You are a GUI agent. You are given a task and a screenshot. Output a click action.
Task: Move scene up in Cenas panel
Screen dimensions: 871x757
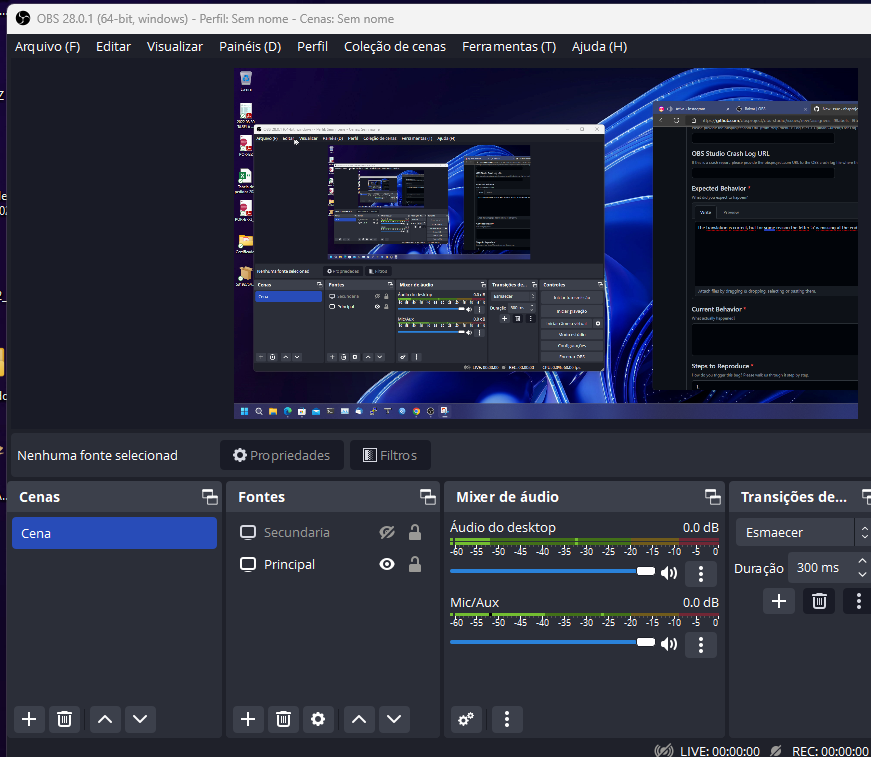pos(105,719)
